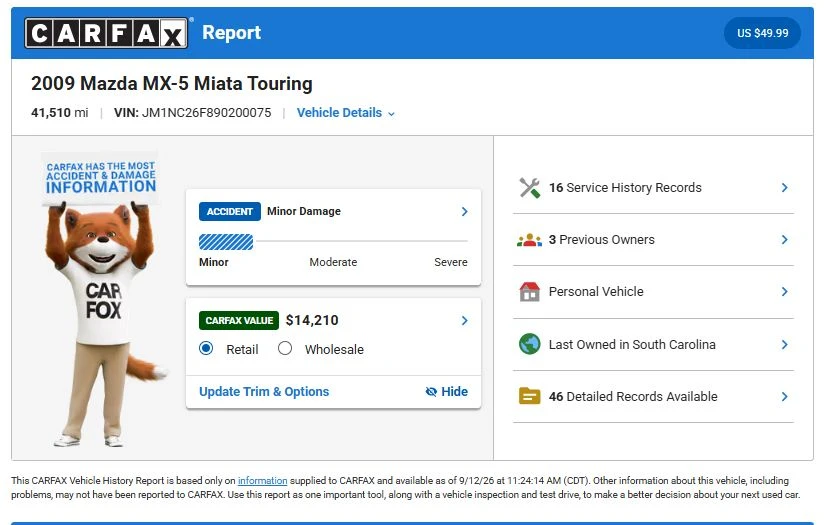Click 'Last Owned in South Carolina' text
The width and height of the screenshot is (840, 525).
pyautogui.click(x=632, y=344)
